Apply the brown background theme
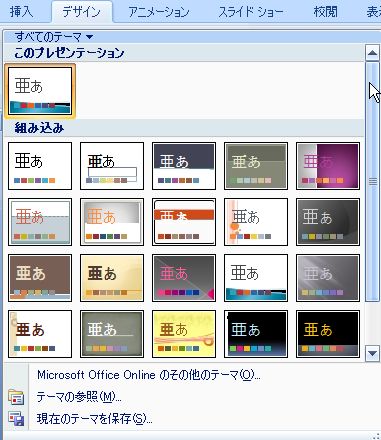Screen dimensions: 381x440 click(x=40, y=278)
